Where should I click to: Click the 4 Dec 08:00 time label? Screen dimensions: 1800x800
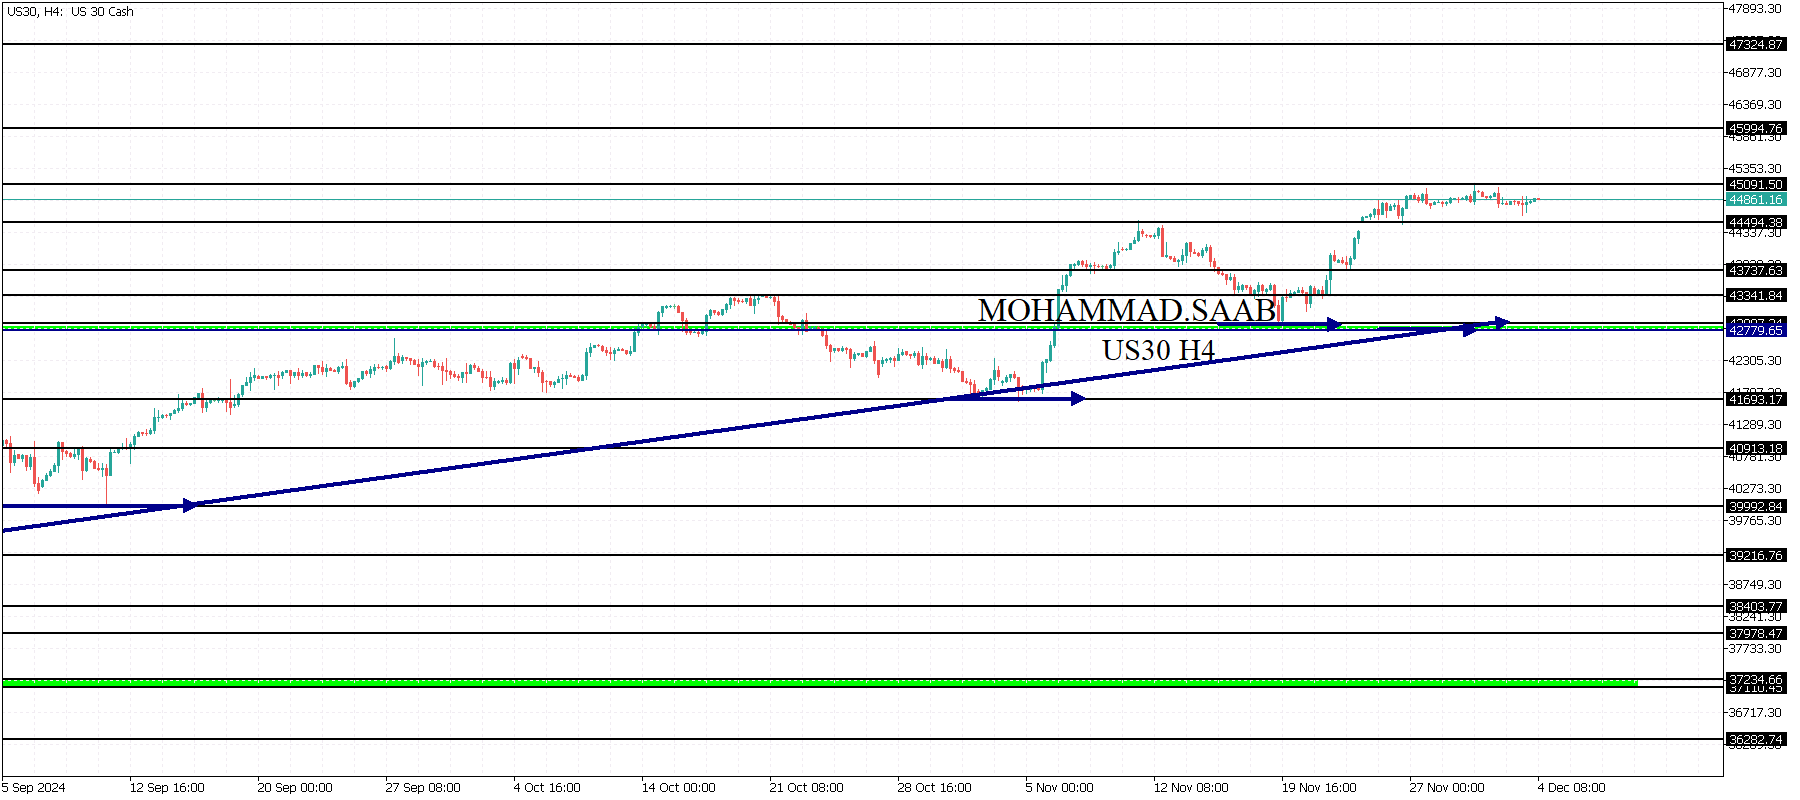[1571, 788]
